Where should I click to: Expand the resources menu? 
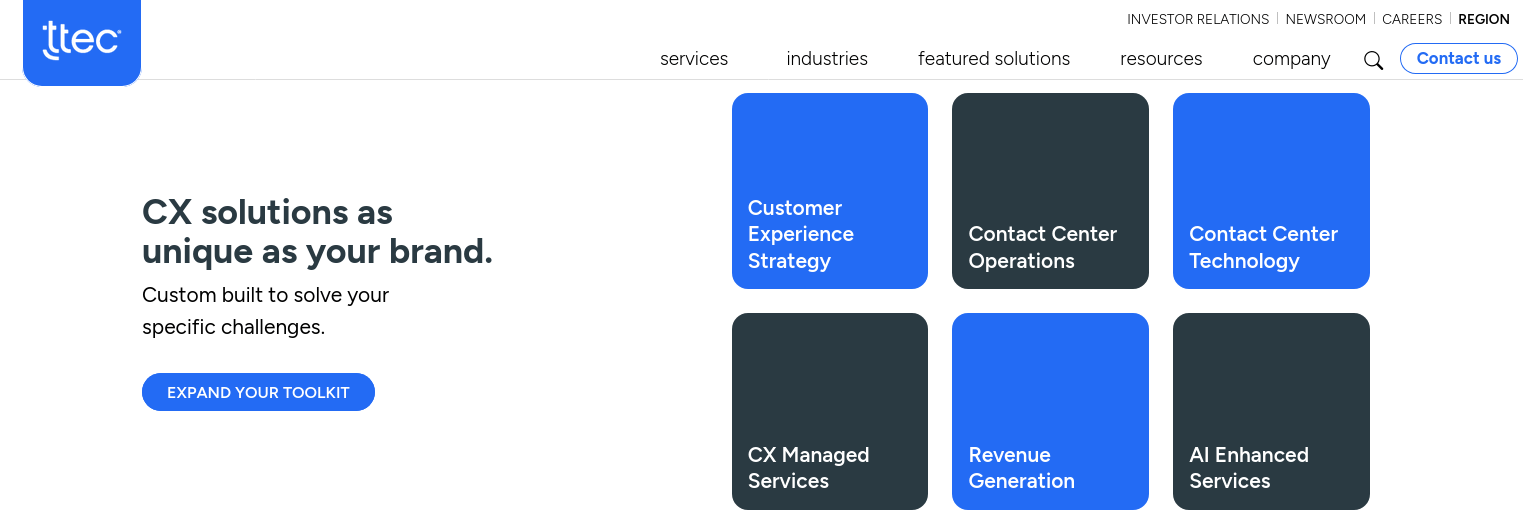[1161, 59]
